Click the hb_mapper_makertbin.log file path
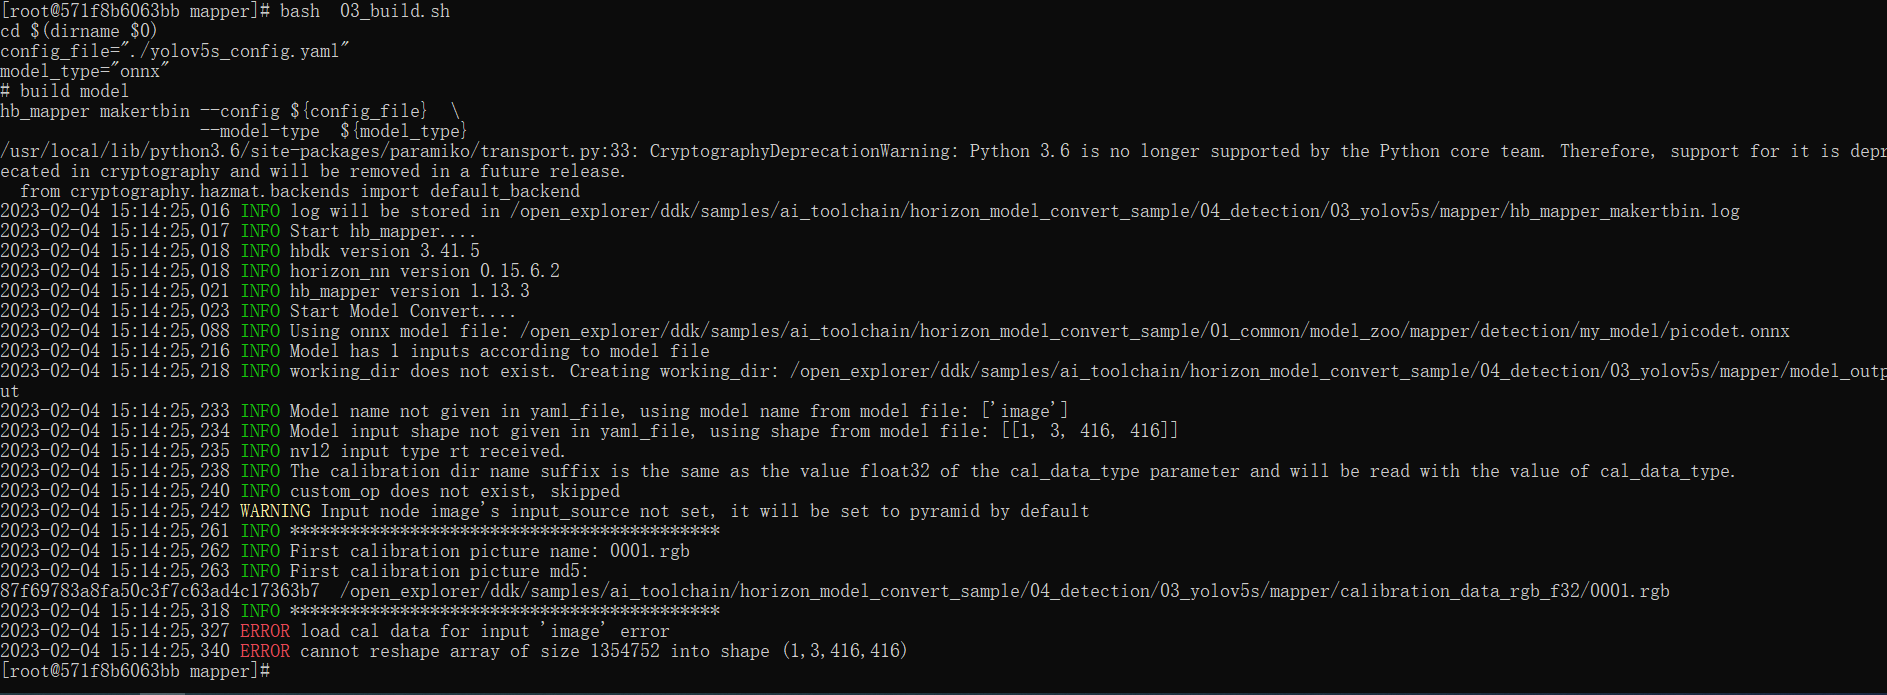 pyautogui.click(x=1124, y=211)
